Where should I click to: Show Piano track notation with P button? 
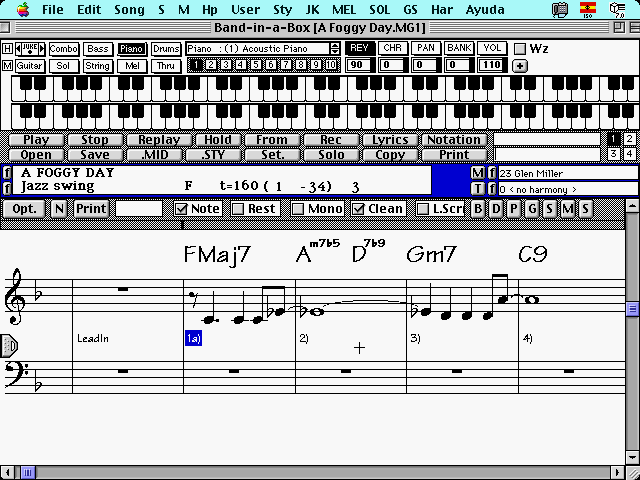pyautogui.click(x=513, y=209)
